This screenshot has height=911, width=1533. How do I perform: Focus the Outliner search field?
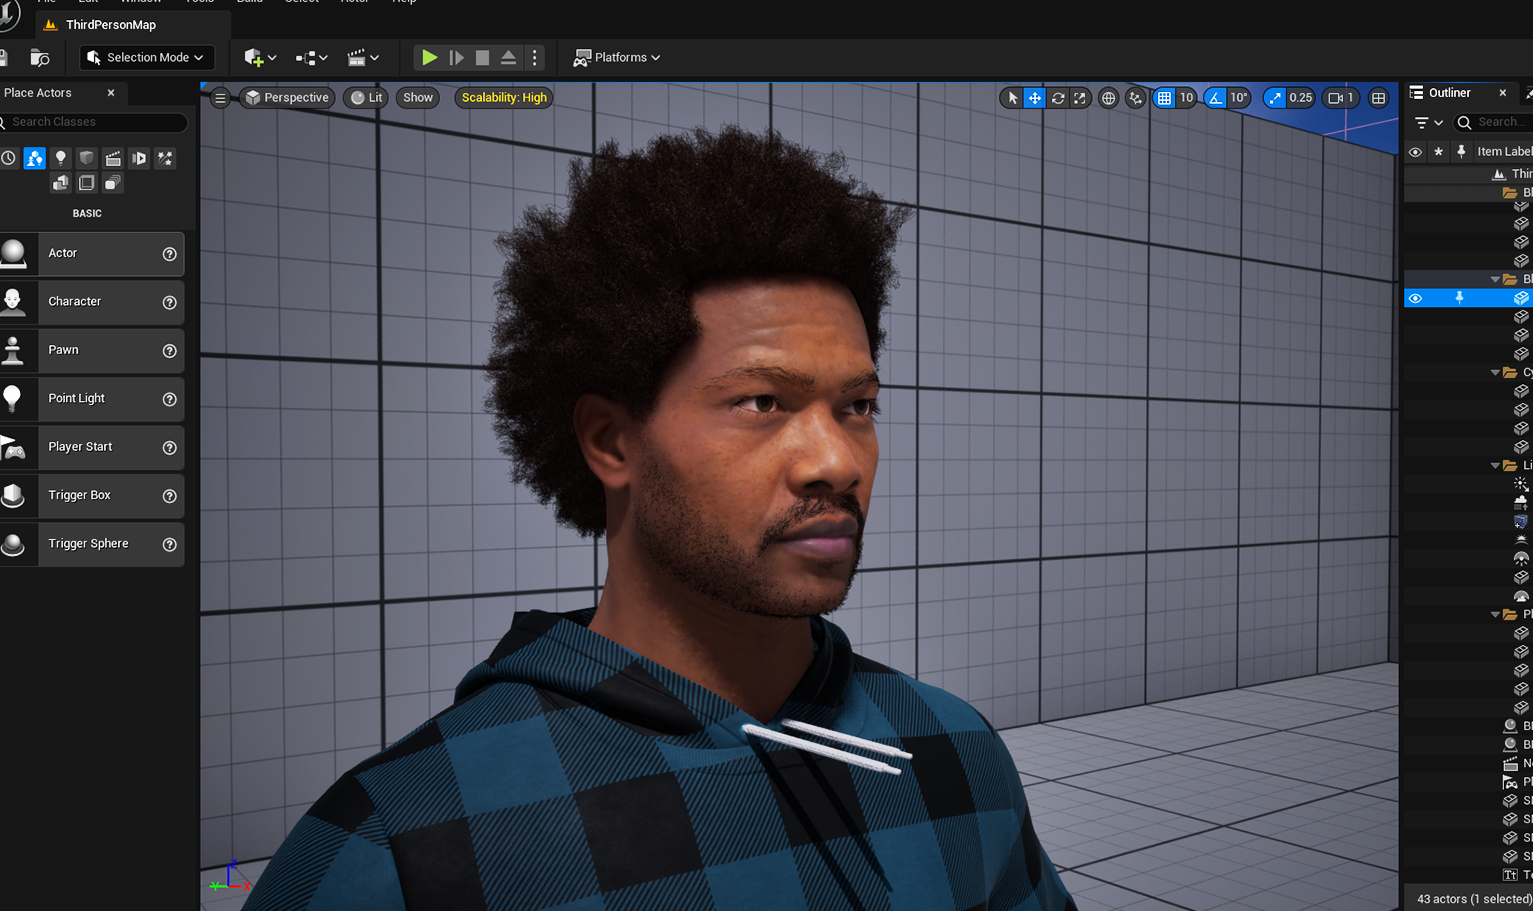(x=1493, y=122)
